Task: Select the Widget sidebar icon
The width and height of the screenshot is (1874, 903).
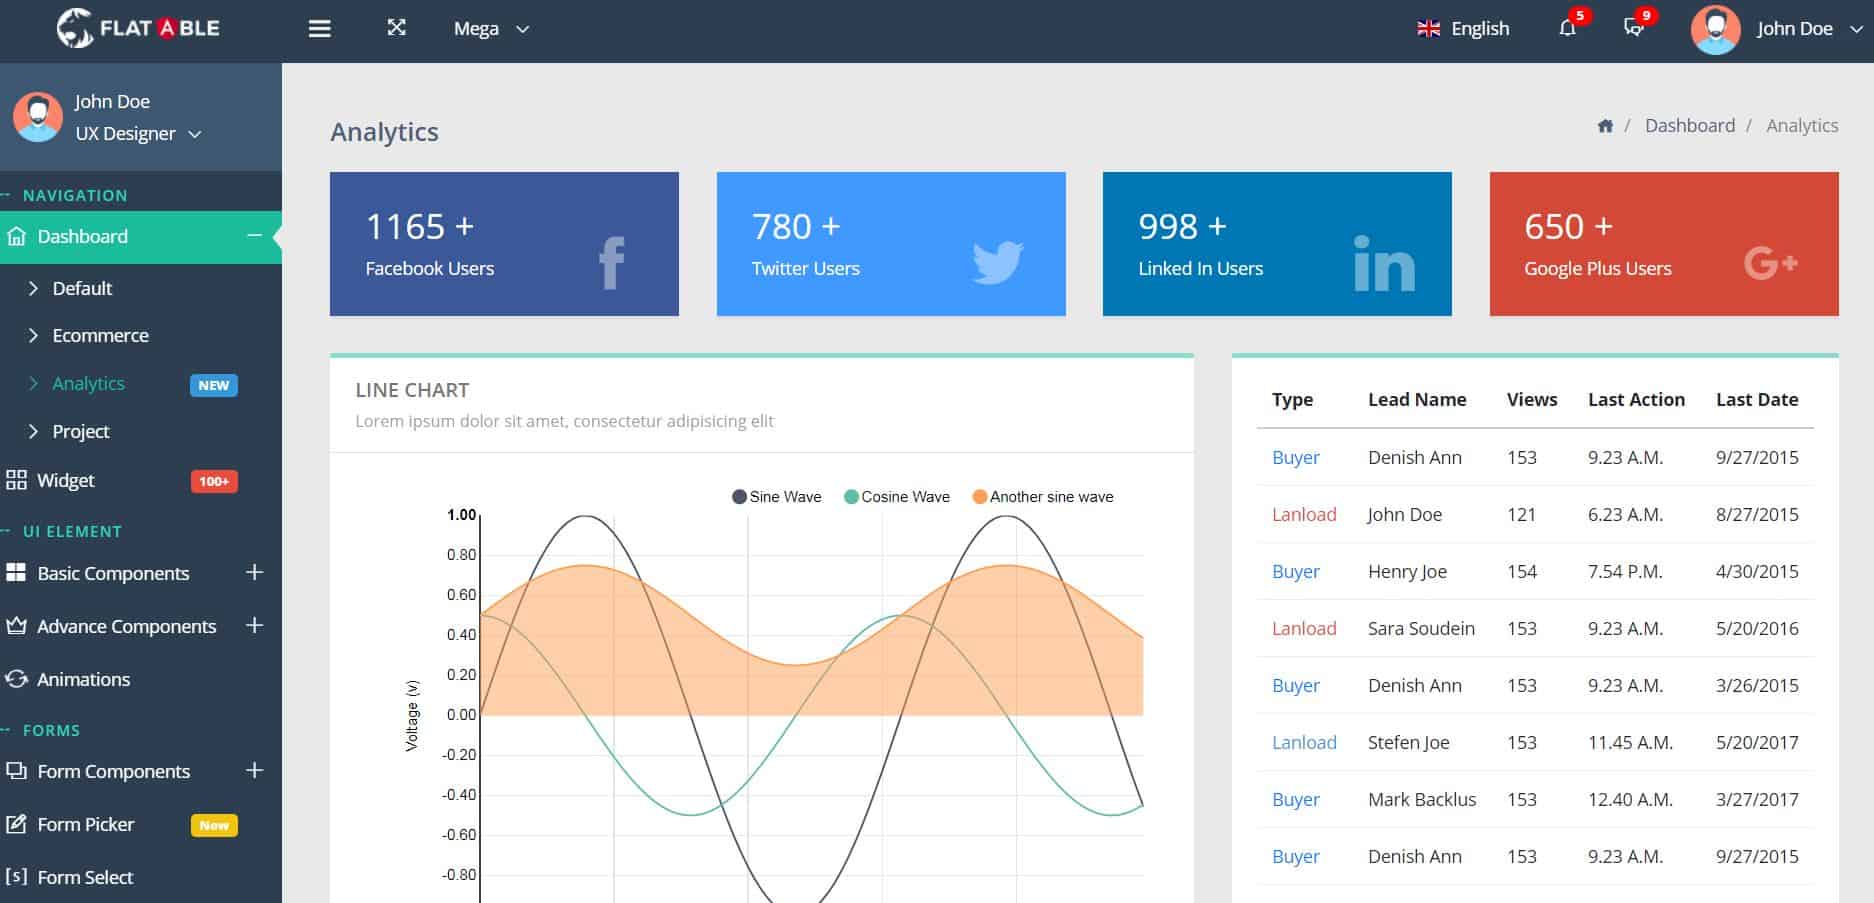Action: 16,480
